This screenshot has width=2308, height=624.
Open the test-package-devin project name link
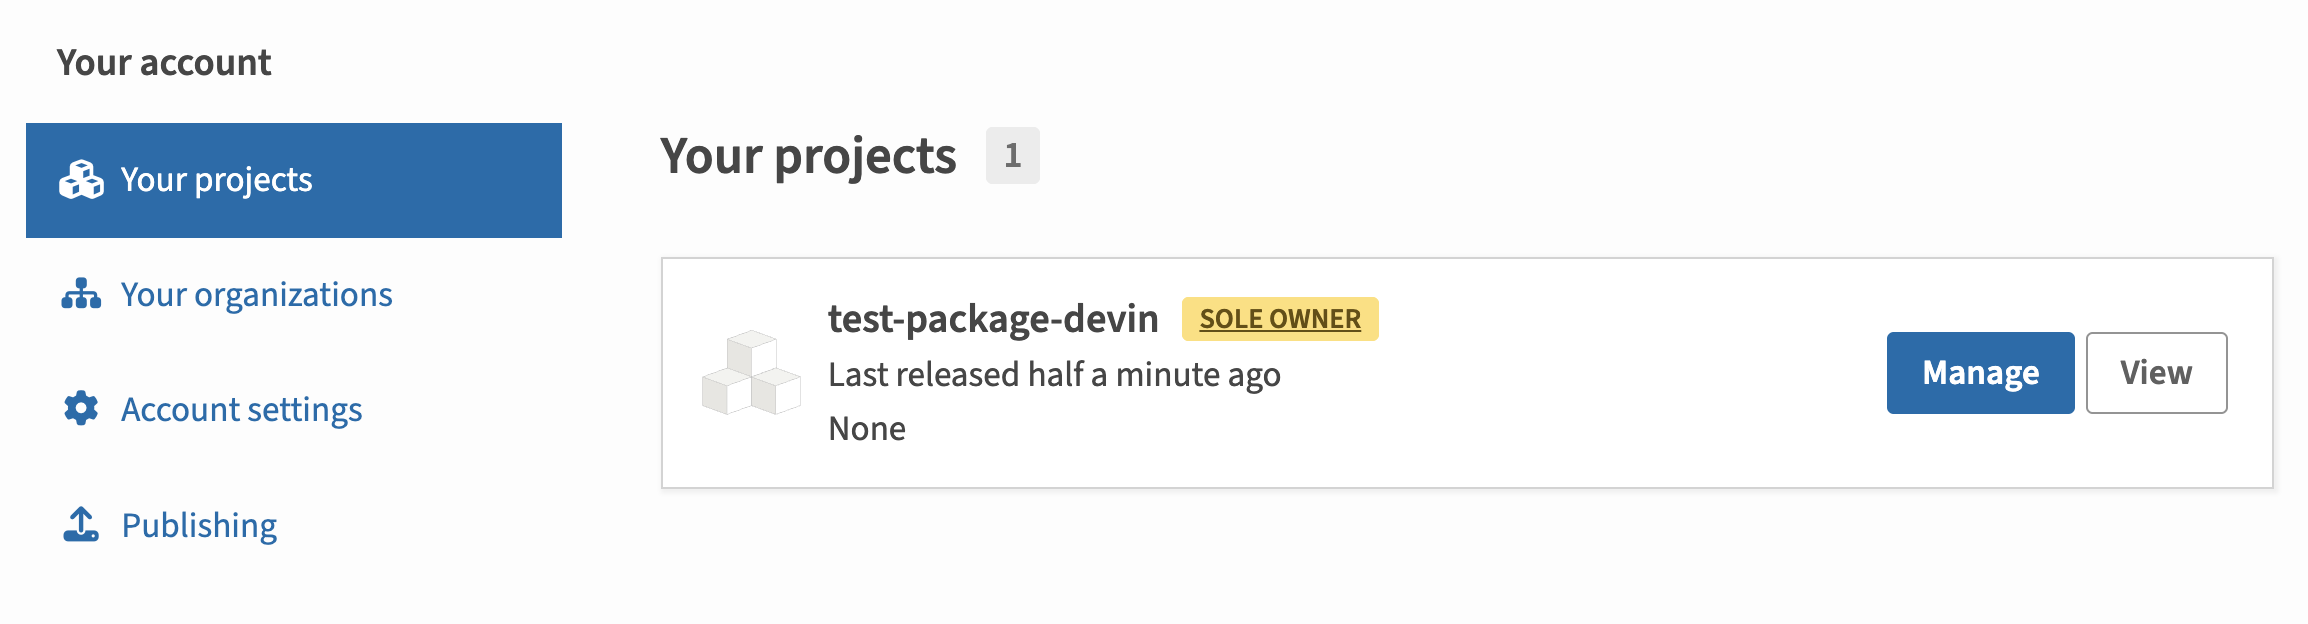[994, 318]
